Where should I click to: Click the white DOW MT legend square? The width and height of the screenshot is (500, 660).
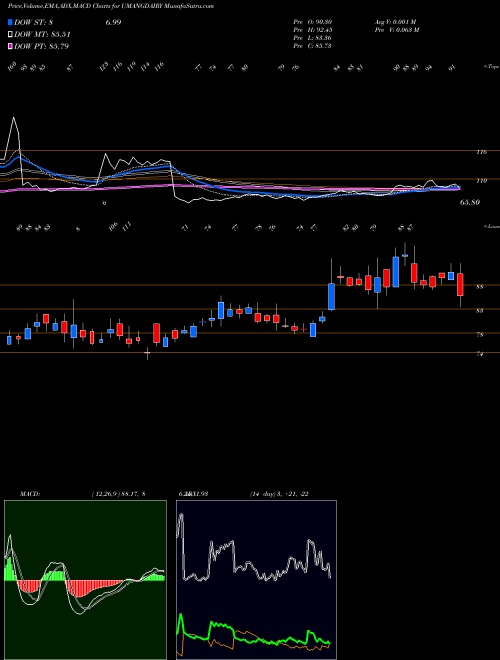click(11, 35)
